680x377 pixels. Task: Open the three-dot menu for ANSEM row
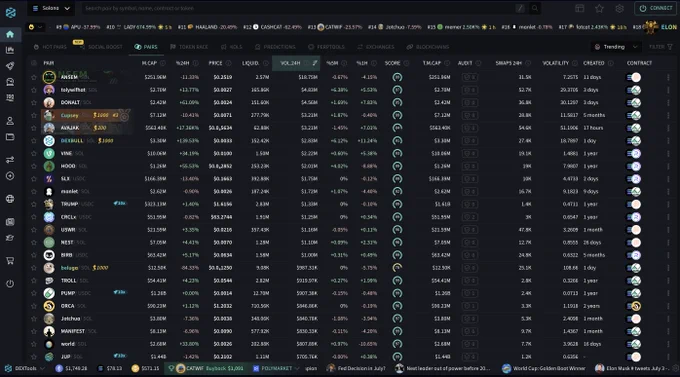pos(668,77)
